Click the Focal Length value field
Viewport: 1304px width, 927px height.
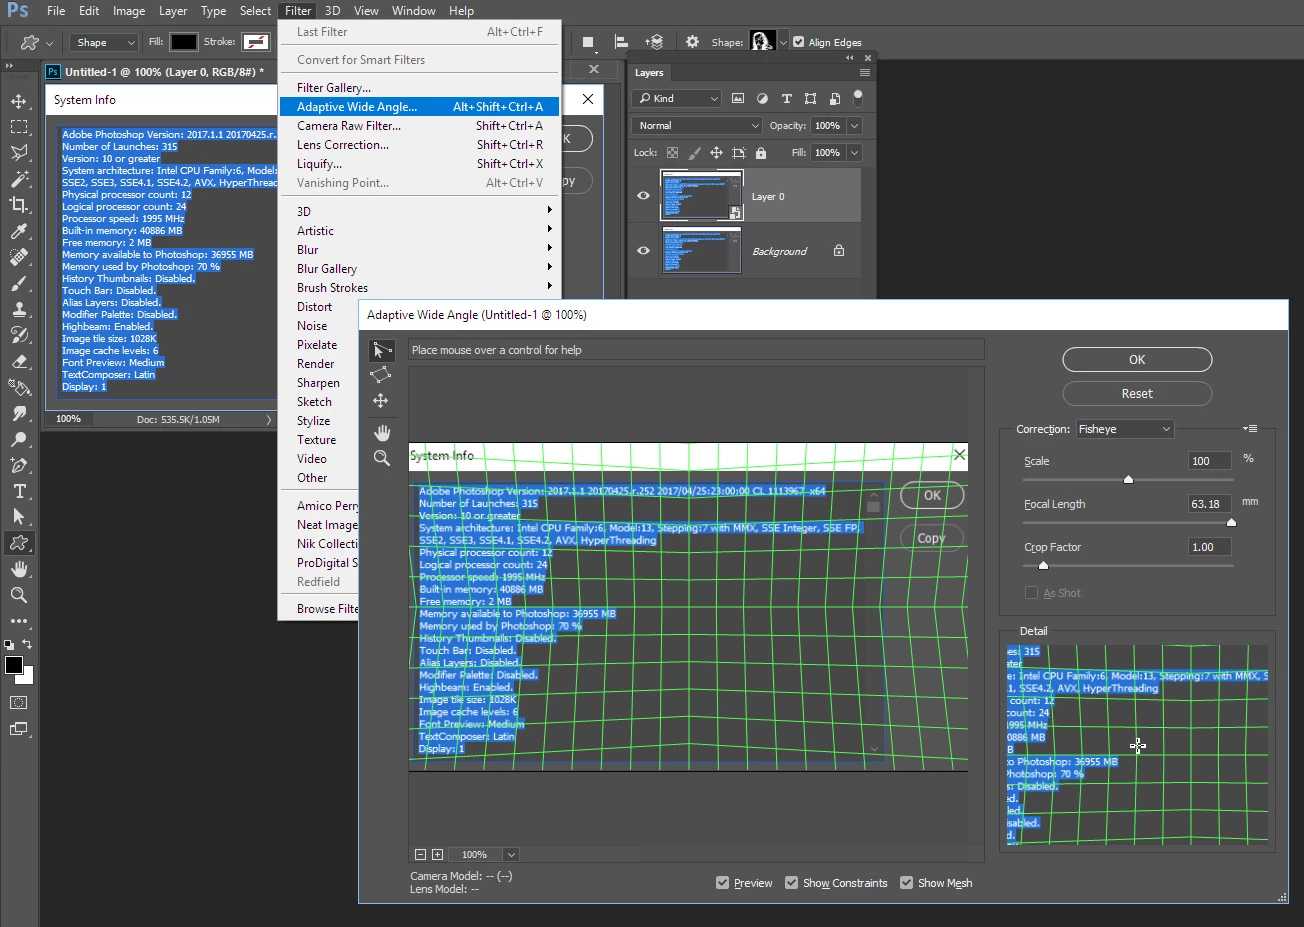[x=1208, y=504]
